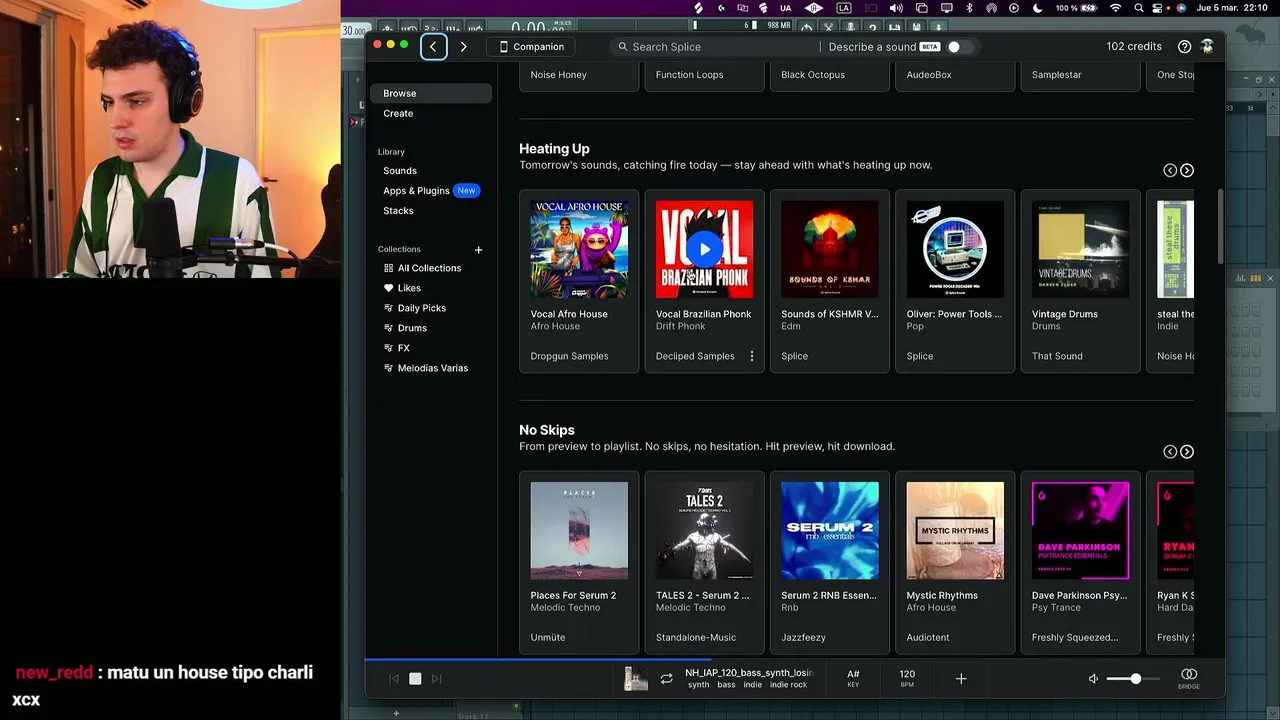Viewport: 1280px width, 720px height.
Task: Click the Standalone-Music label link
Action: [696, 637]
